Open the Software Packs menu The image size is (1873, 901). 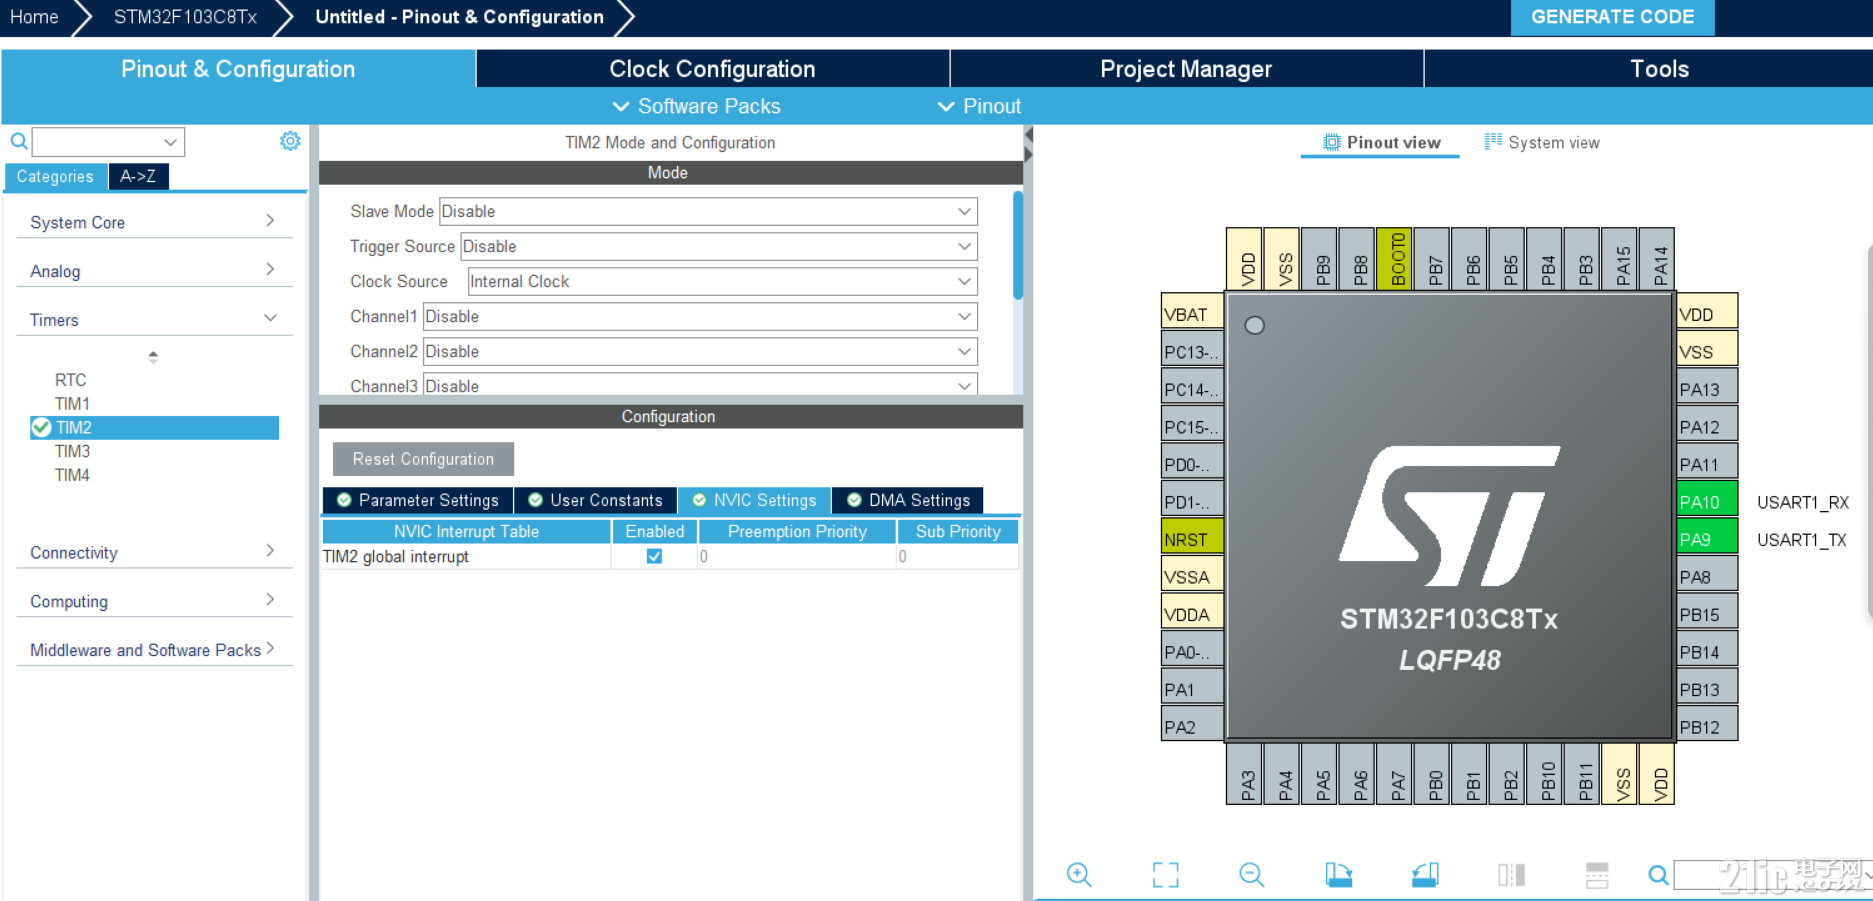(696, 106)
